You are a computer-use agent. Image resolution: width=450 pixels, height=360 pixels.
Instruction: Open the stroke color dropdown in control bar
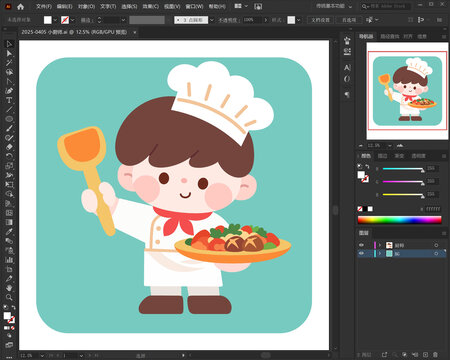click(x=72, y=20)
